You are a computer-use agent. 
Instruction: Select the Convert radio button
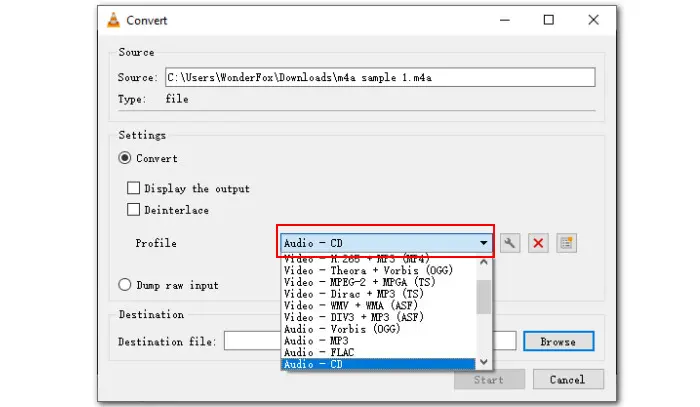click(125, 158)
